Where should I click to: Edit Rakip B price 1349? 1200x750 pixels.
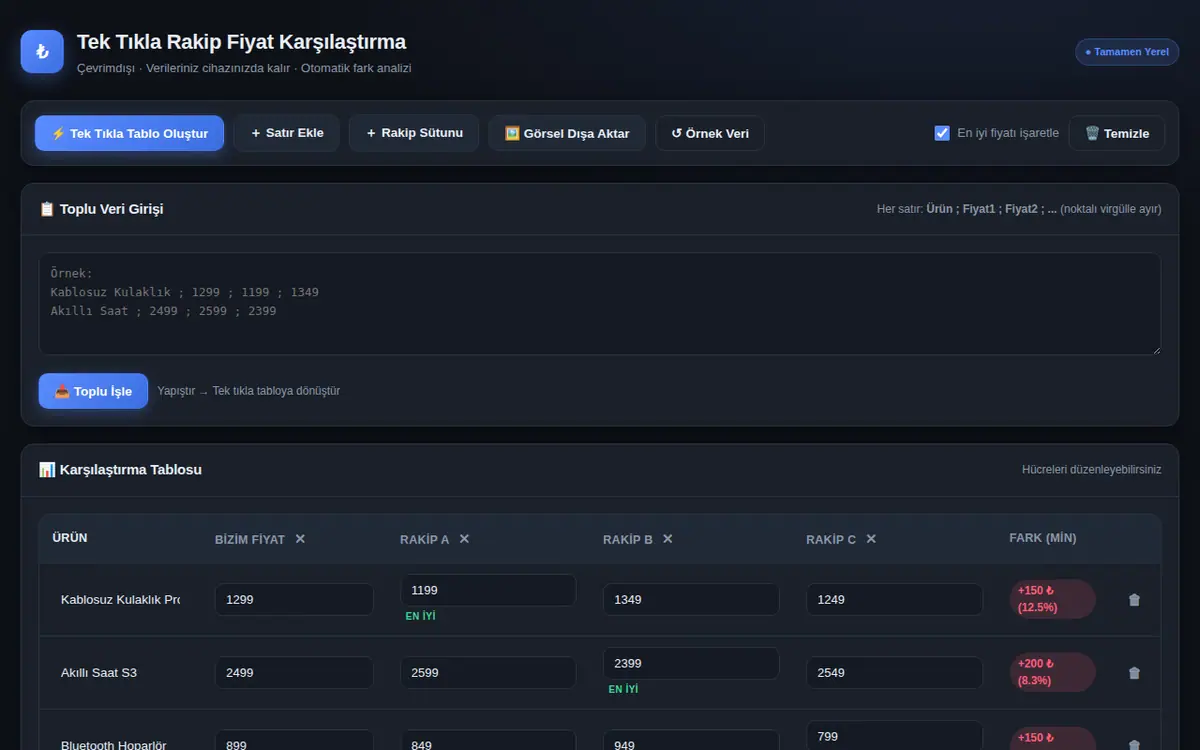pos(691,600)
